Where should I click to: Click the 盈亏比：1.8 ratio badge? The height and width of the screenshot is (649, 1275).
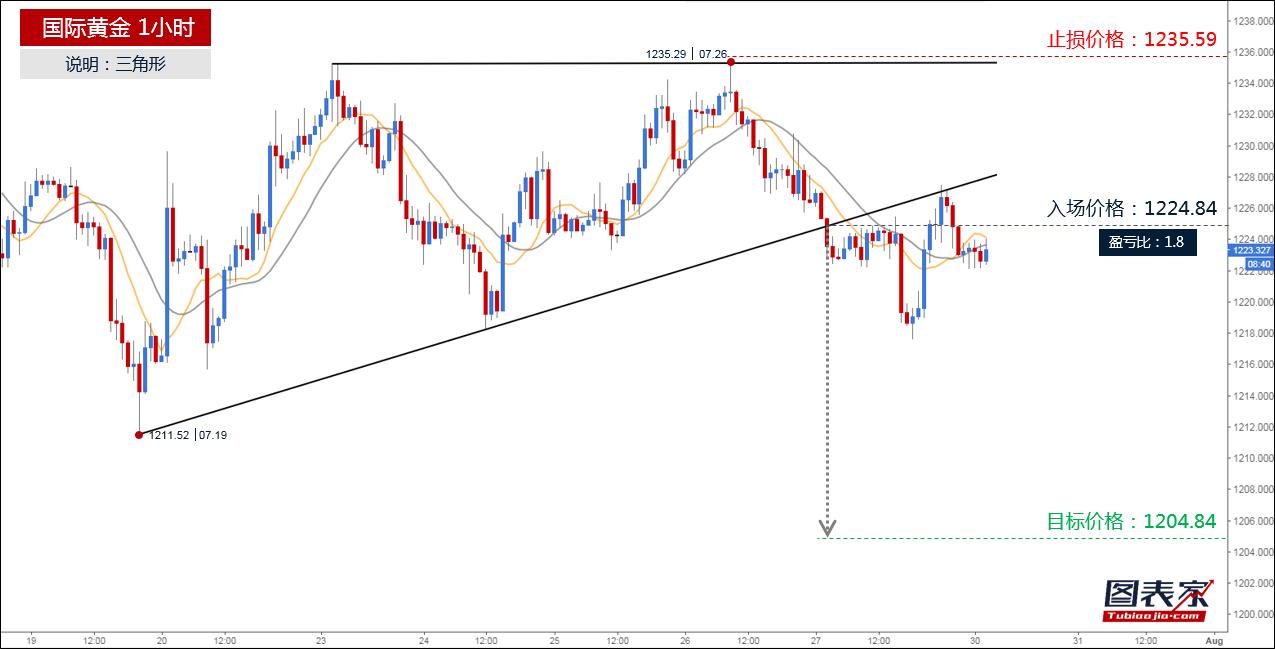coord(1147,240)
